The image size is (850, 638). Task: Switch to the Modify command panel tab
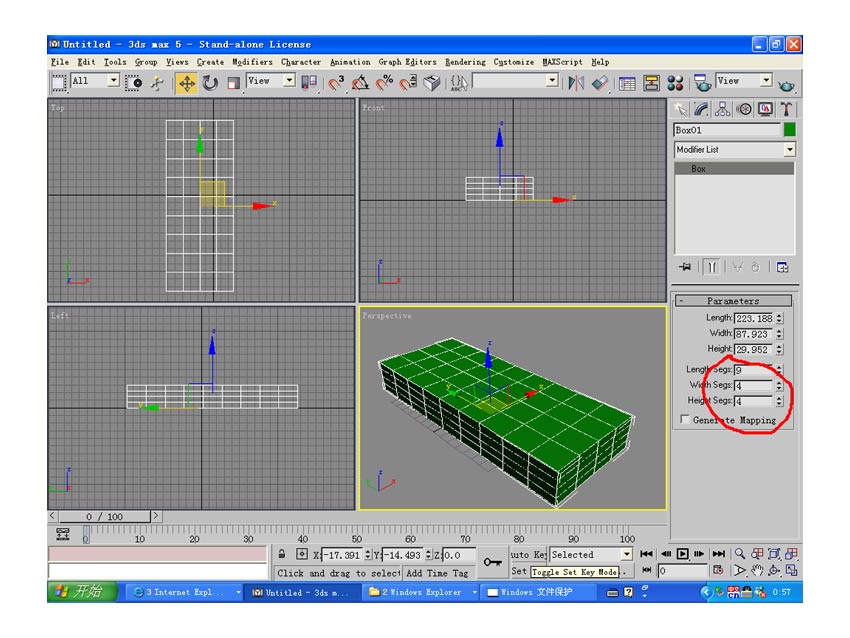click(x=701, y=109)
